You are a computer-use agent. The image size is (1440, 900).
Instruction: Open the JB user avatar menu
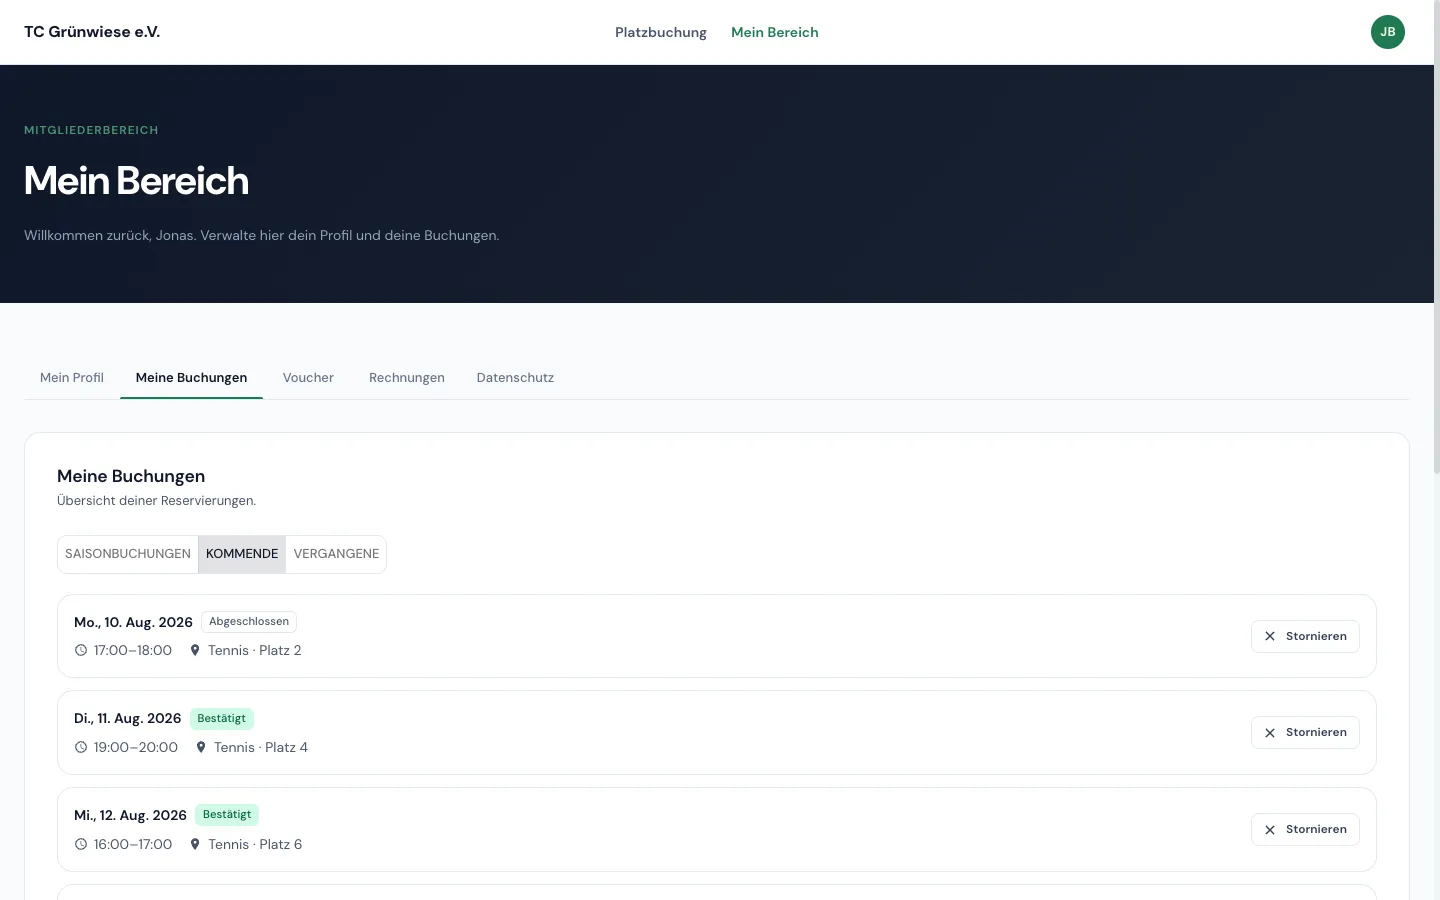coord(1387,32)
